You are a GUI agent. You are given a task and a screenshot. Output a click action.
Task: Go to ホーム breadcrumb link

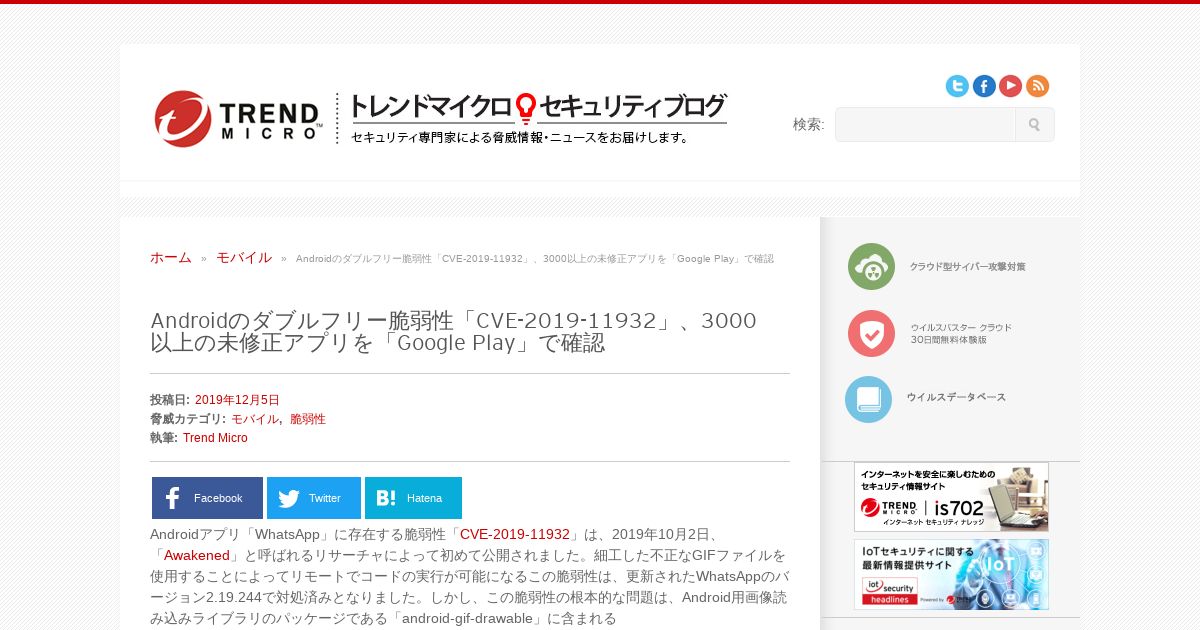coord(171,257)
